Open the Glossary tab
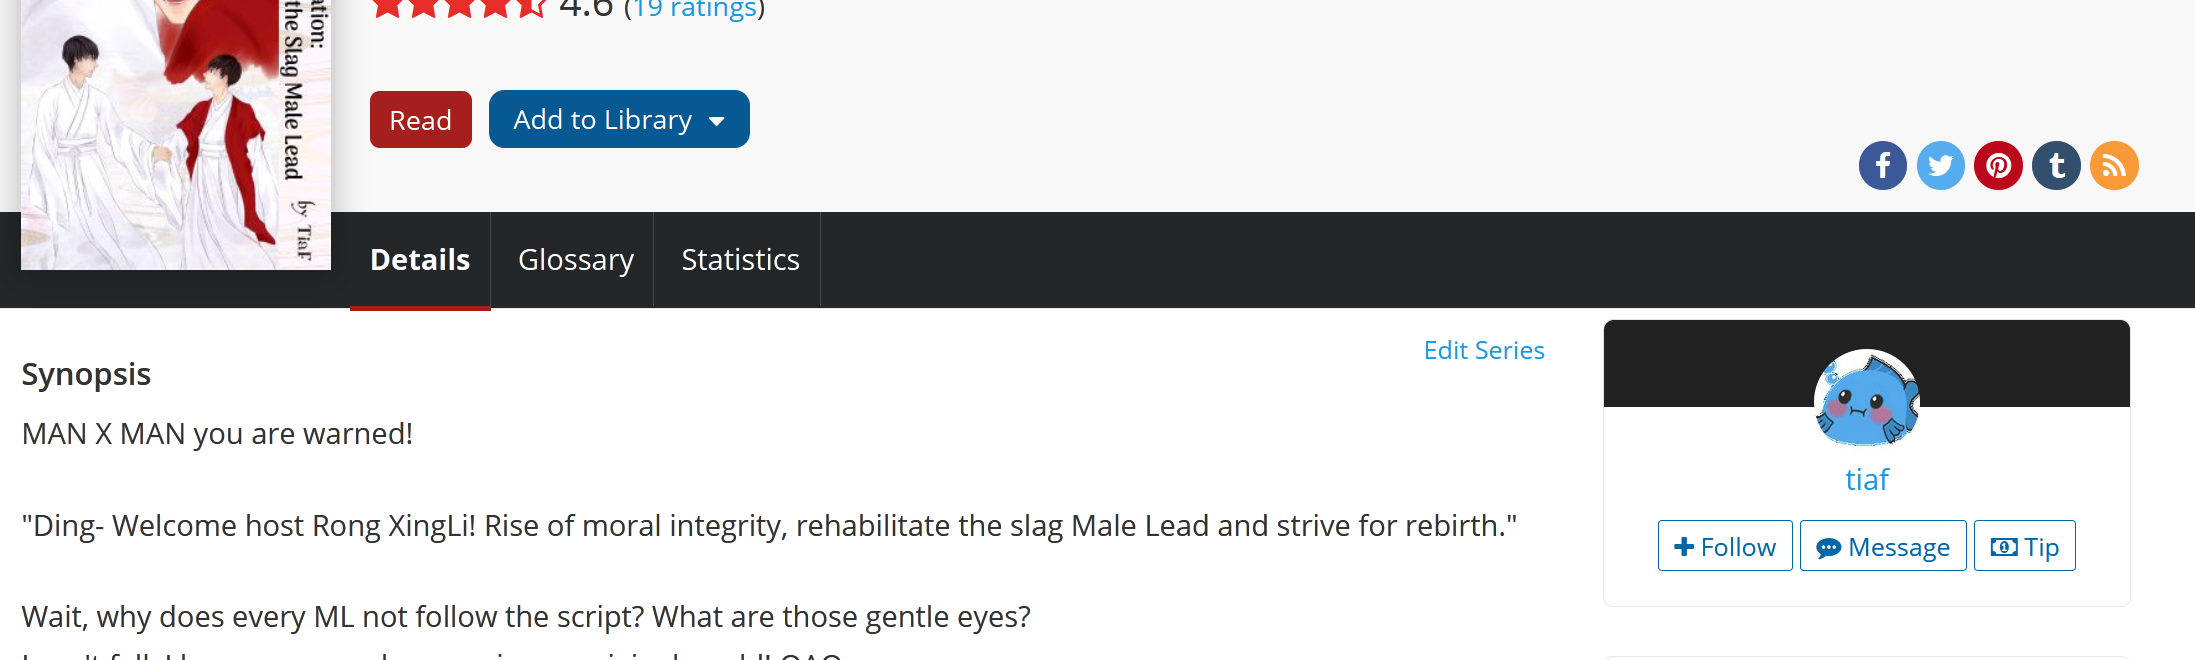This screenshot has height=660, width=2195. click(x=576, y=260)
